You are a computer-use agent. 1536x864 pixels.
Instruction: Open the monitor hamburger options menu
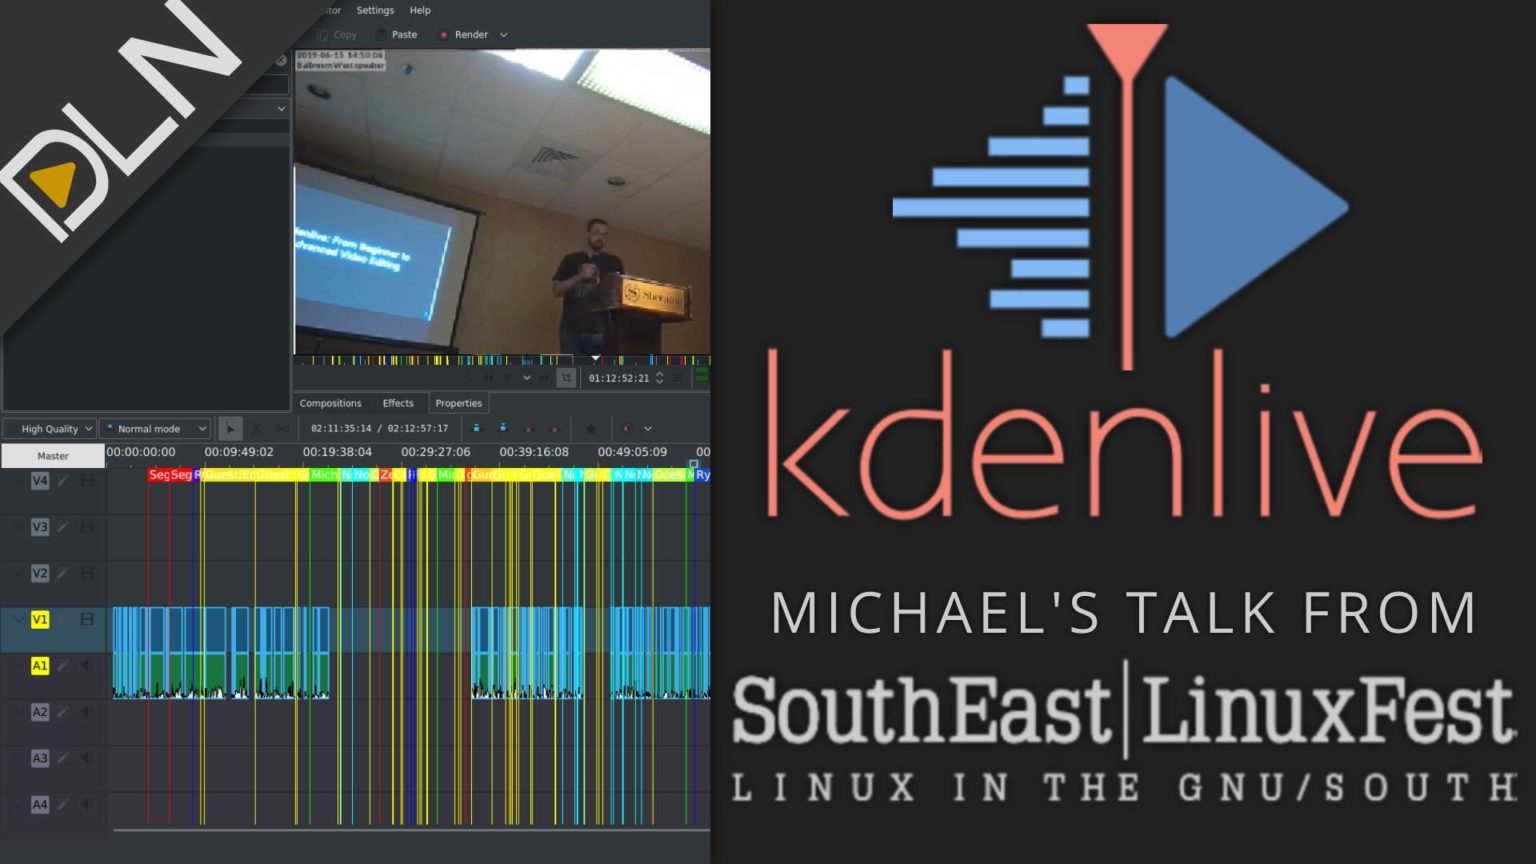click(679, 378)
